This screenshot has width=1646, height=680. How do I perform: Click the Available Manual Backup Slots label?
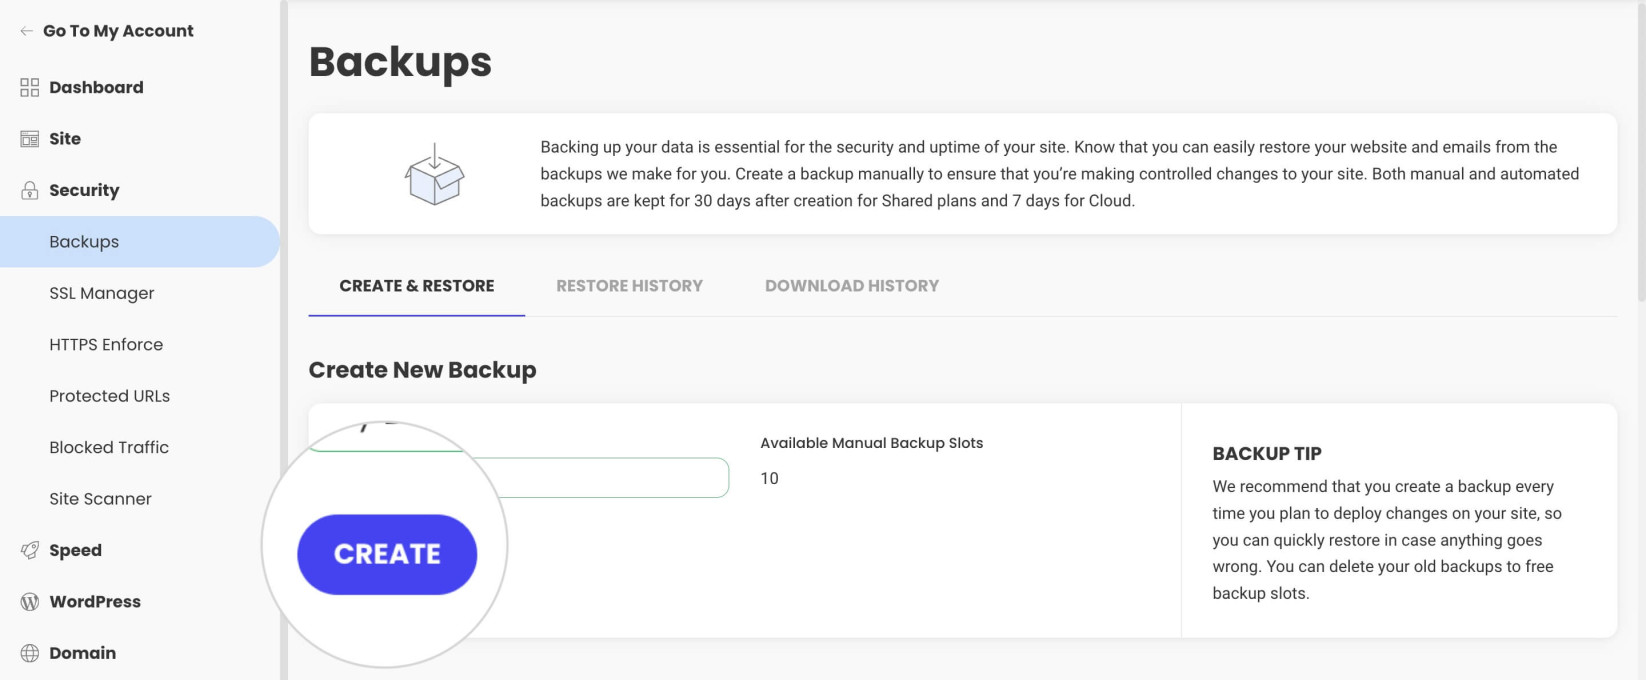[x=871, y=443]
